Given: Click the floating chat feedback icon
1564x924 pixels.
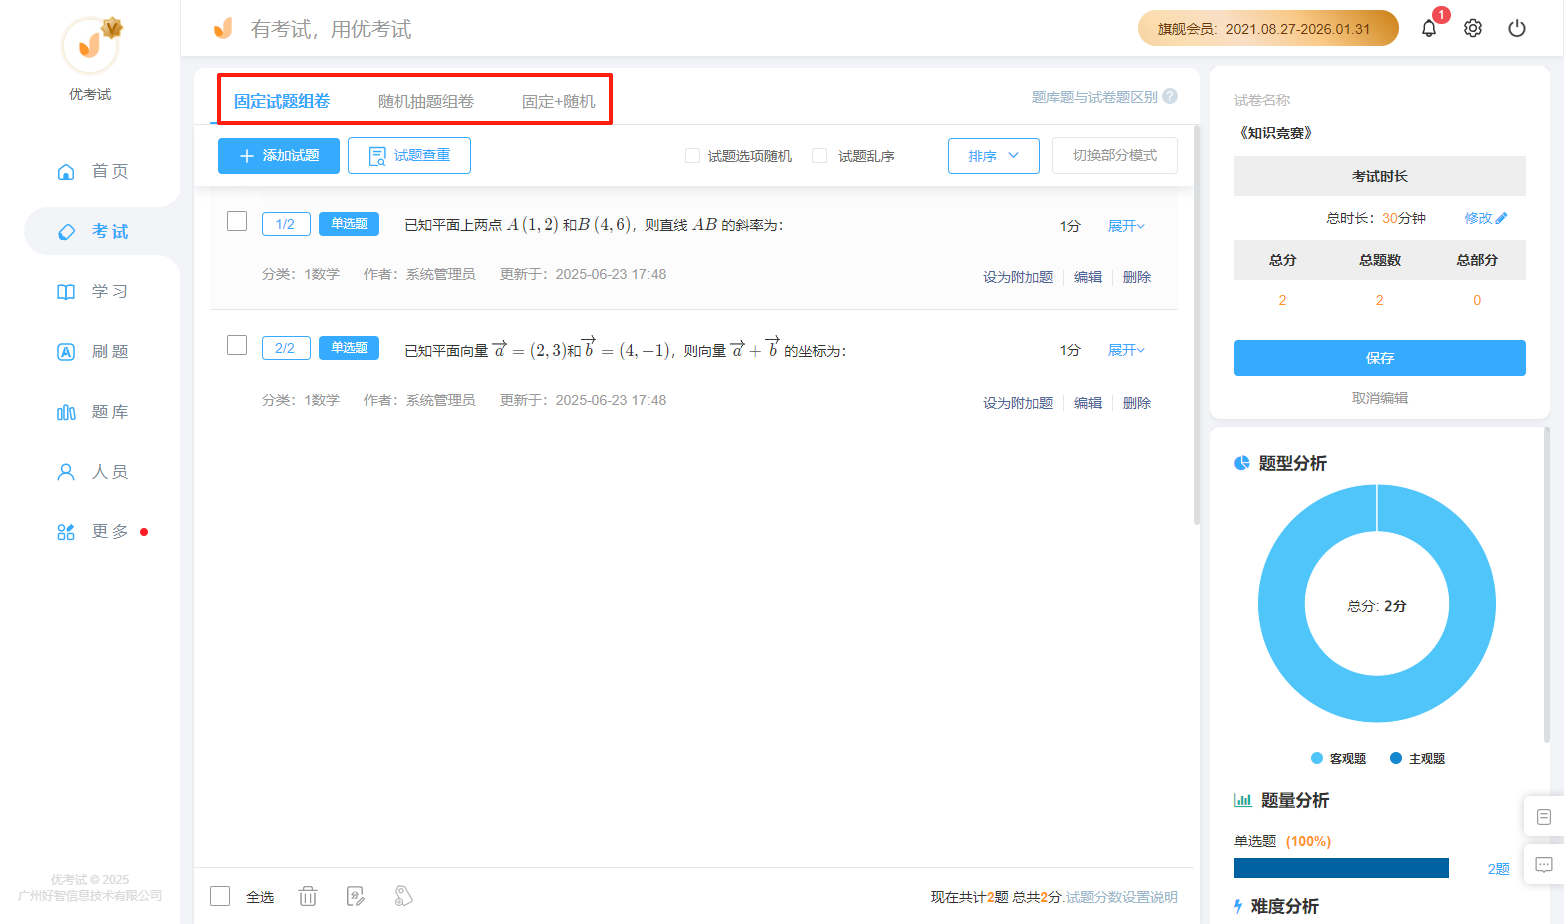Looking at the screenshot, I should click(1543, 864).
